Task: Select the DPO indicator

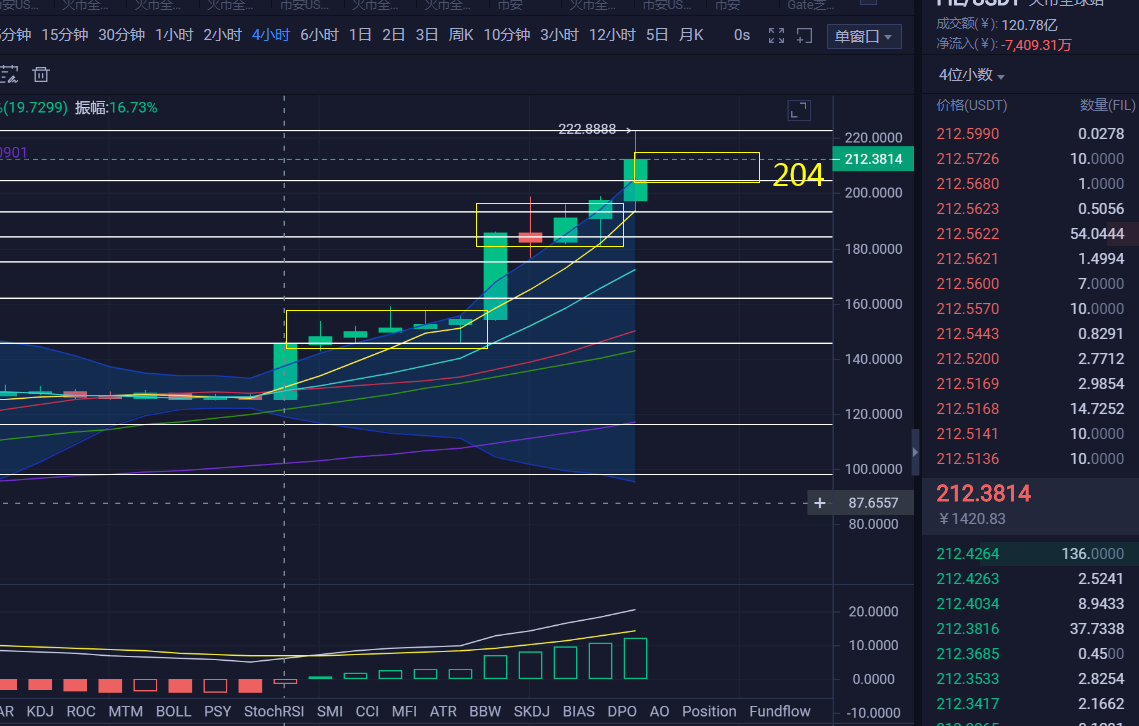Action: click(x=622, y=711)
